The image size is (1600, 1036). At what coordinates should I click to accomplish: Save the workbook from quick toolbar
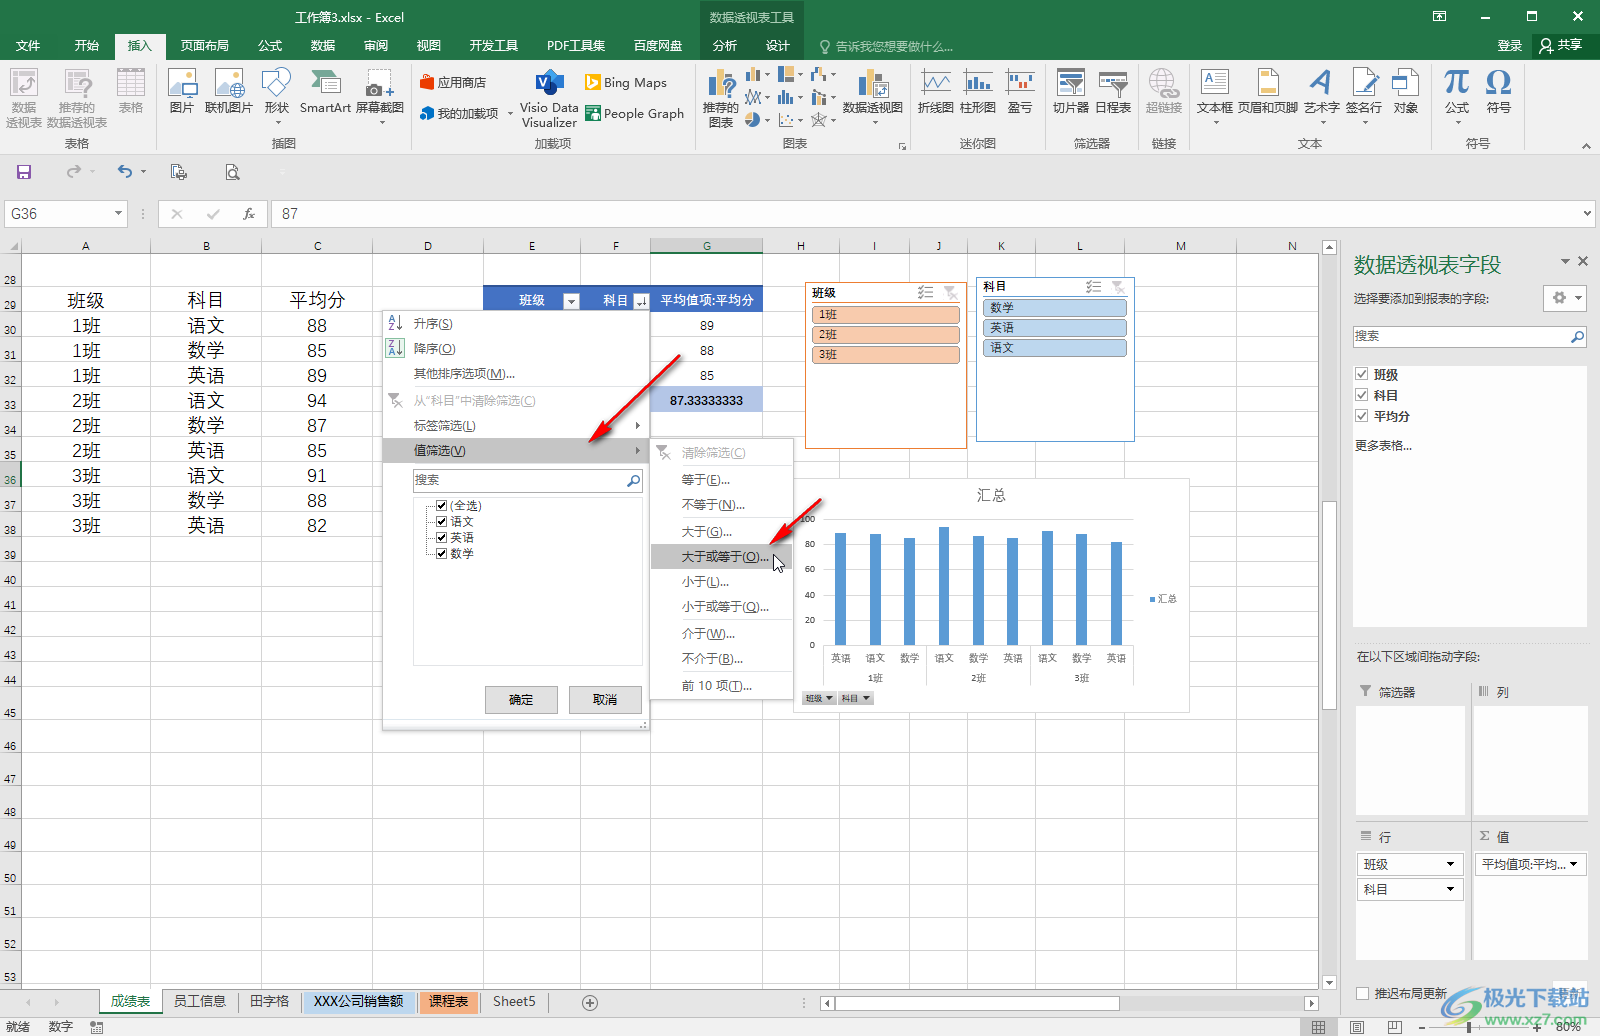click(x=24, y=172)
